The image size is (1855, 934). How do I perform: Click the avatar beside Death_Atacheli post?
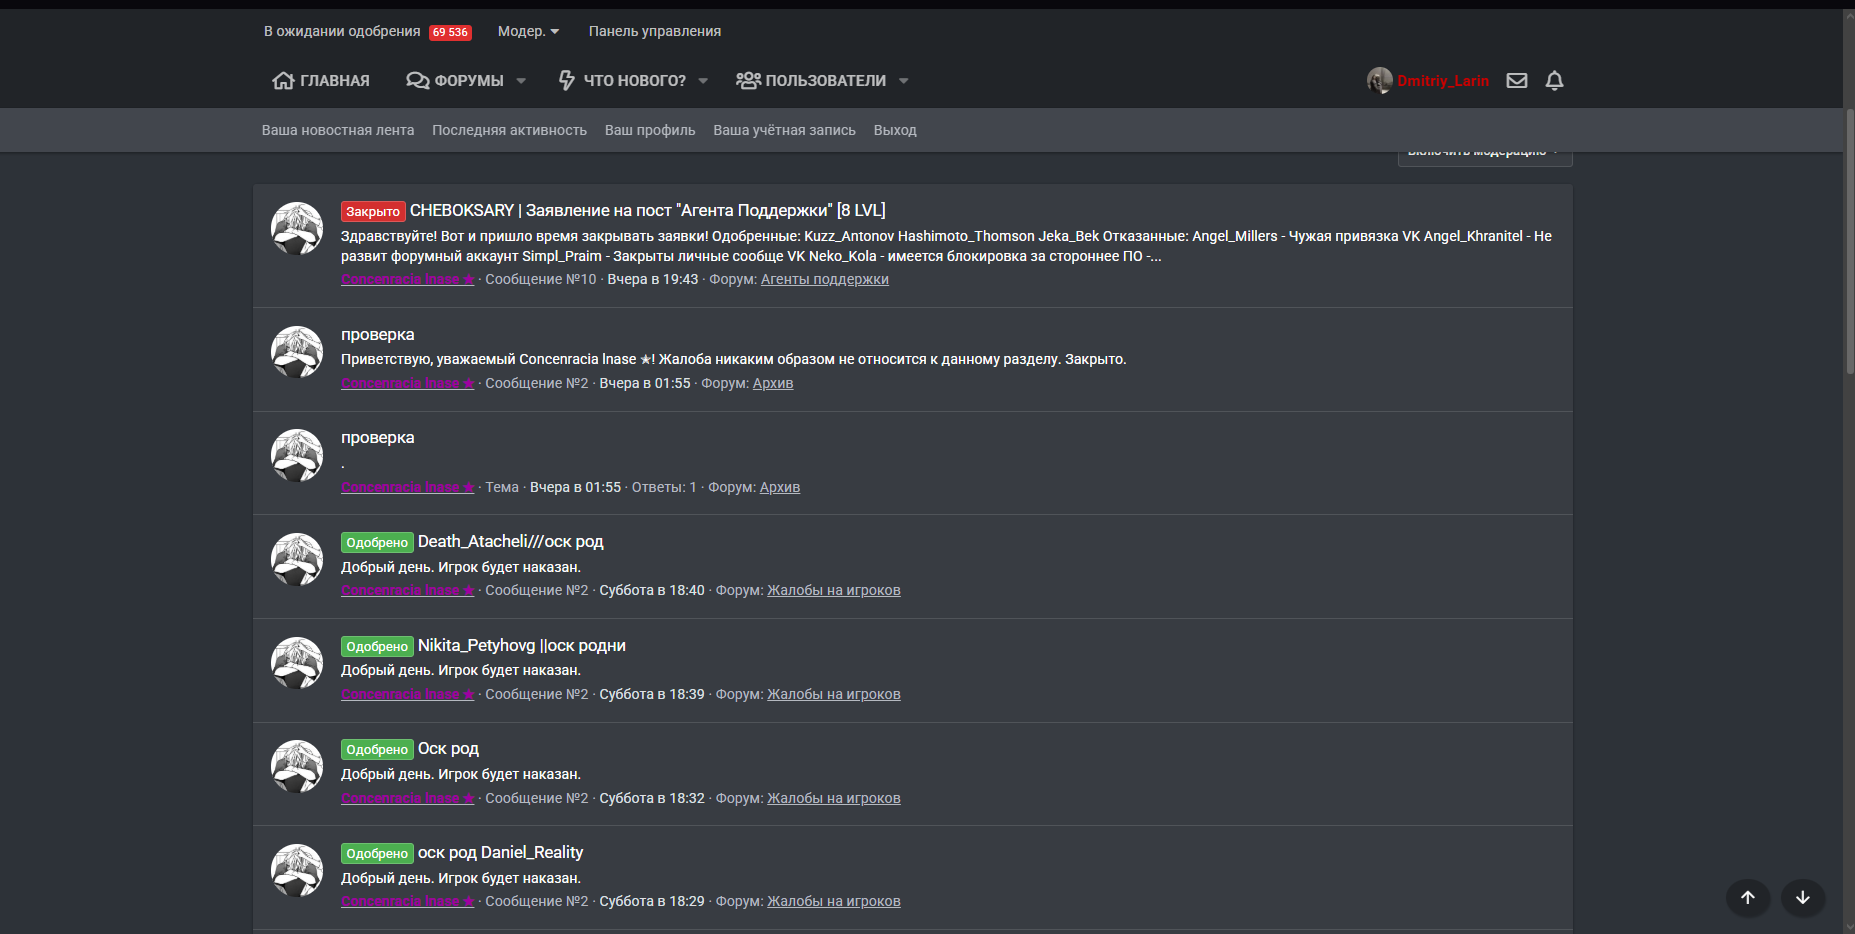[297, 559]
